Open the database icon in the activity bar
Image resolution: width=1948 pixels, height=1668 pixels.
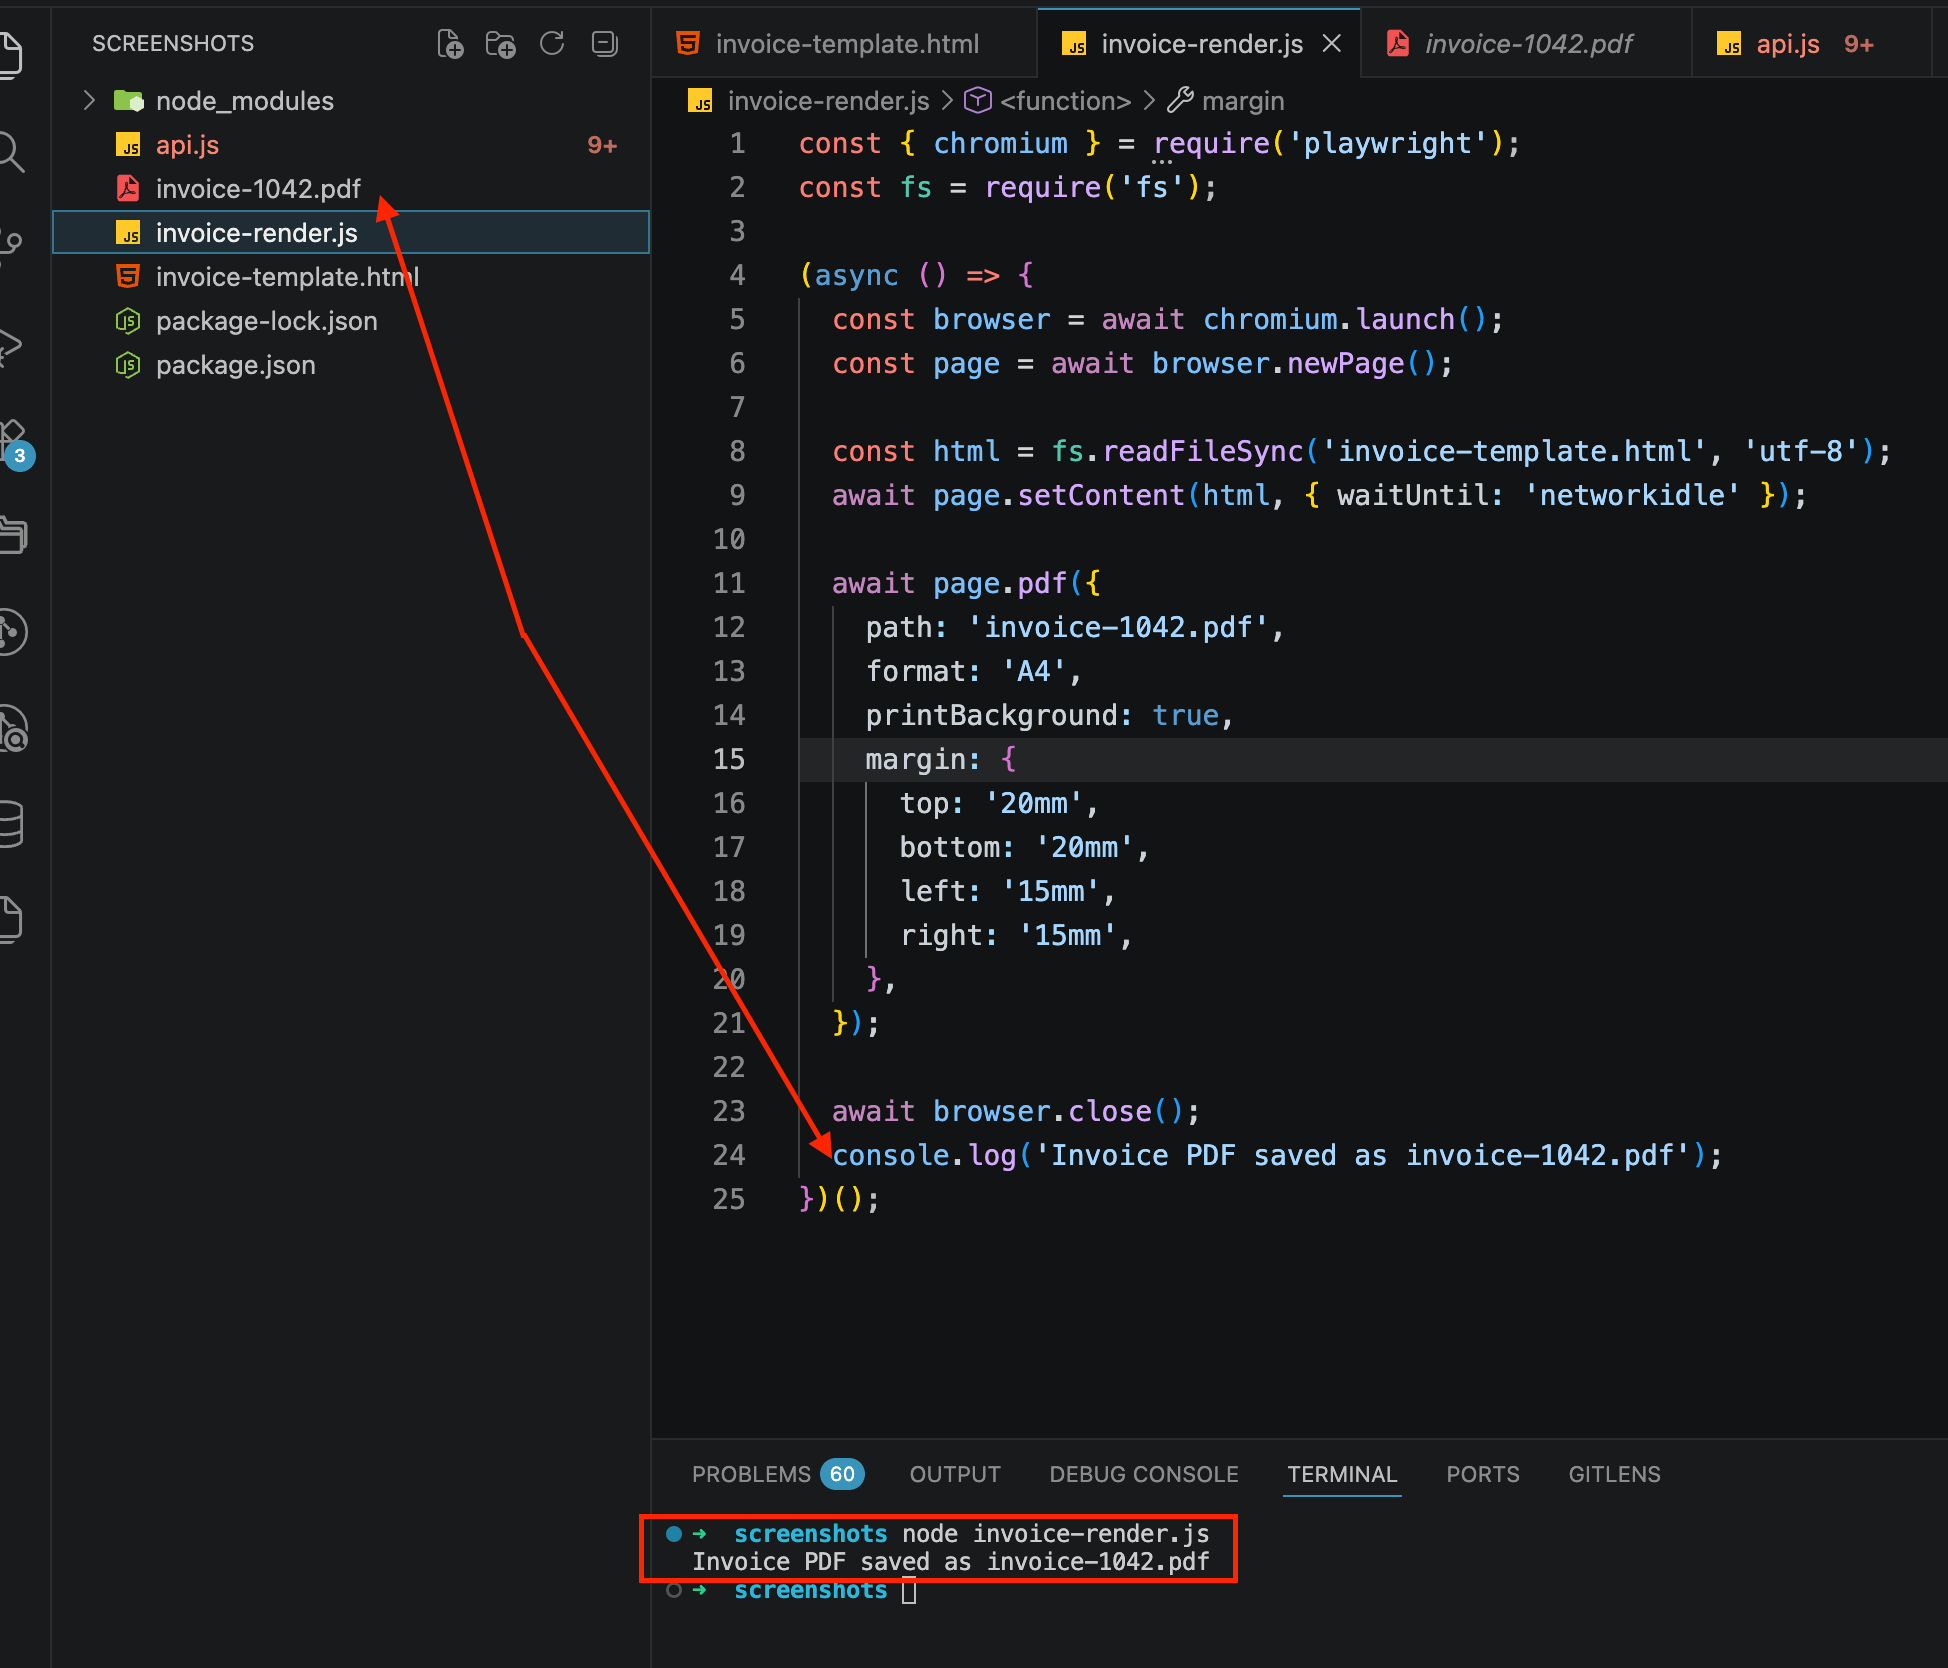coord(15,824)
